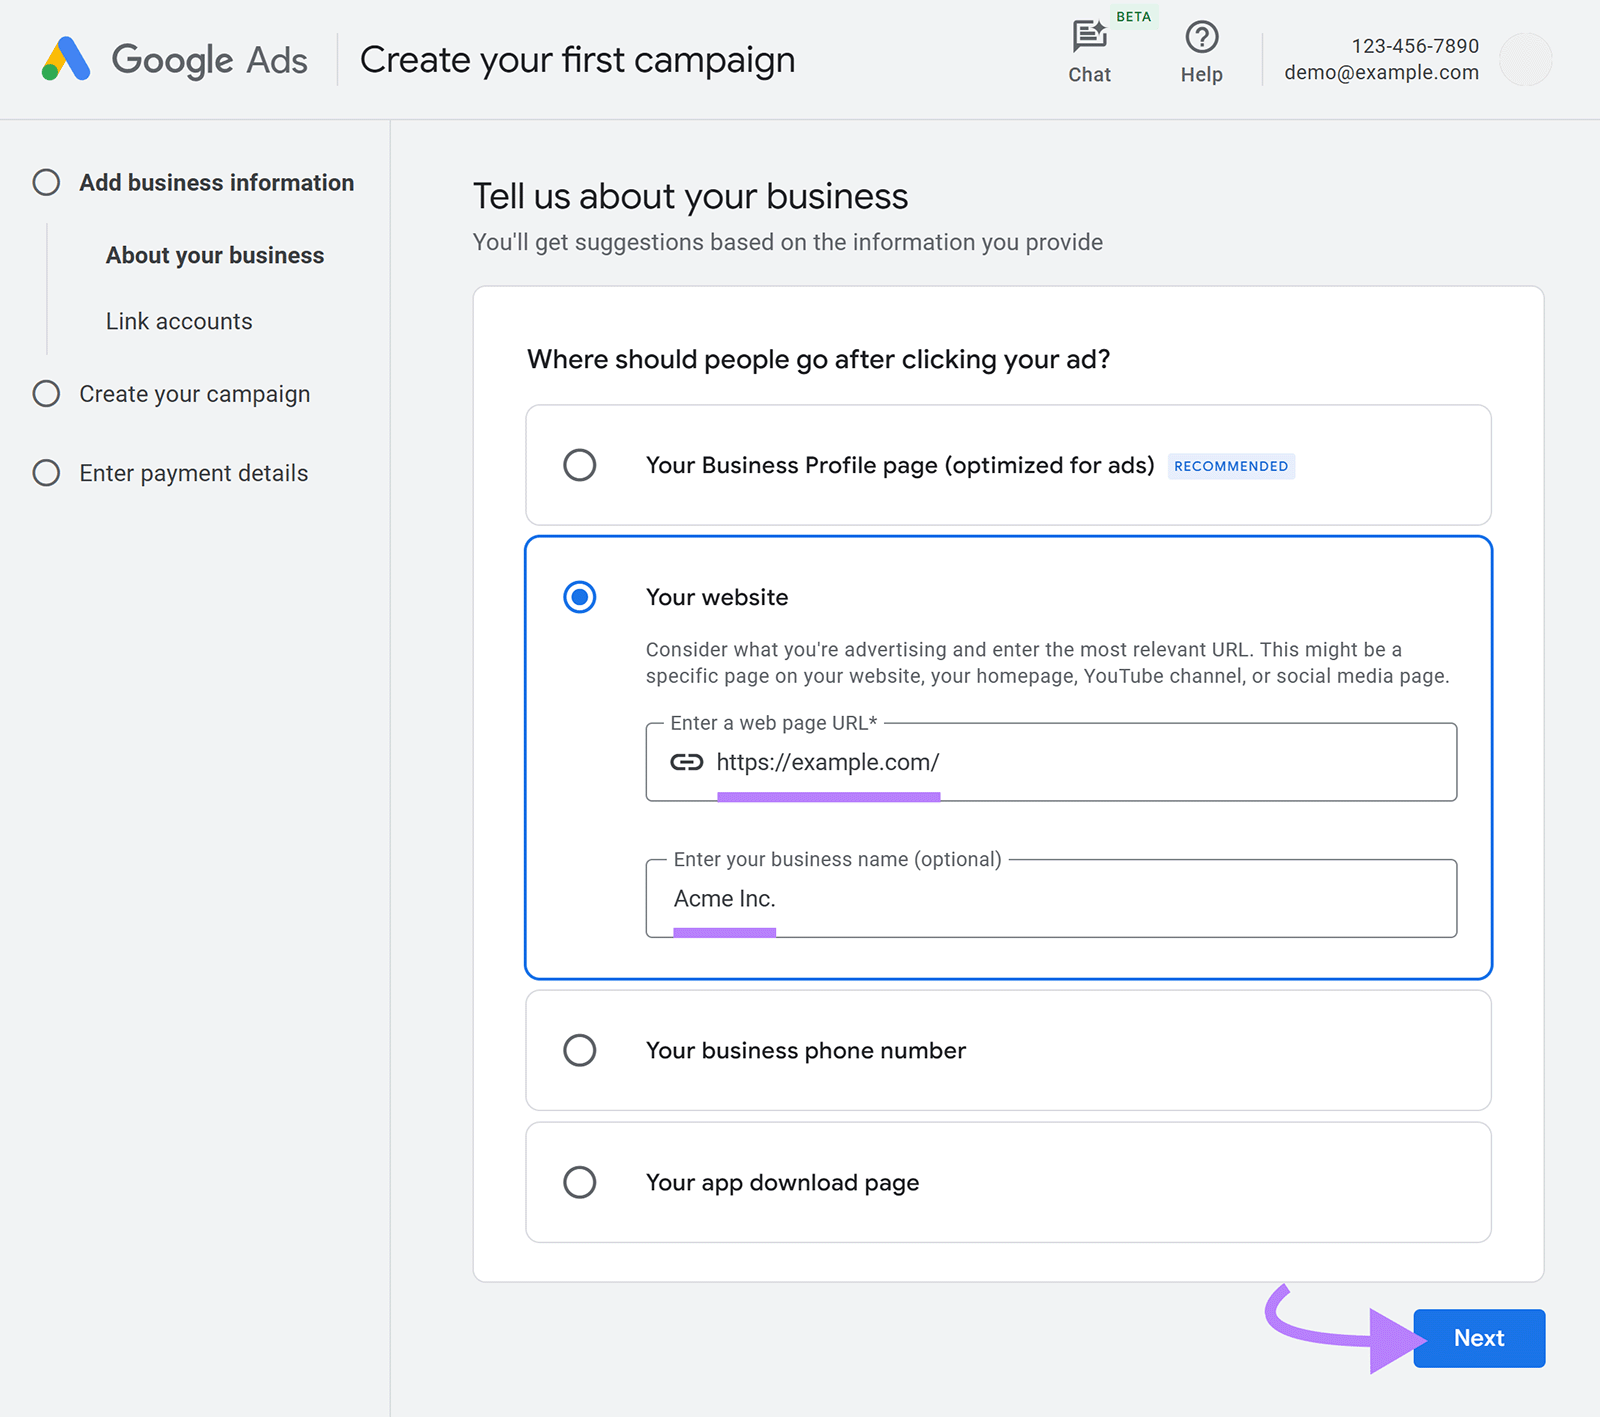Screen dimensions: 1600x1417
Task: Go to About your business
Action: (x=214, y=255)
